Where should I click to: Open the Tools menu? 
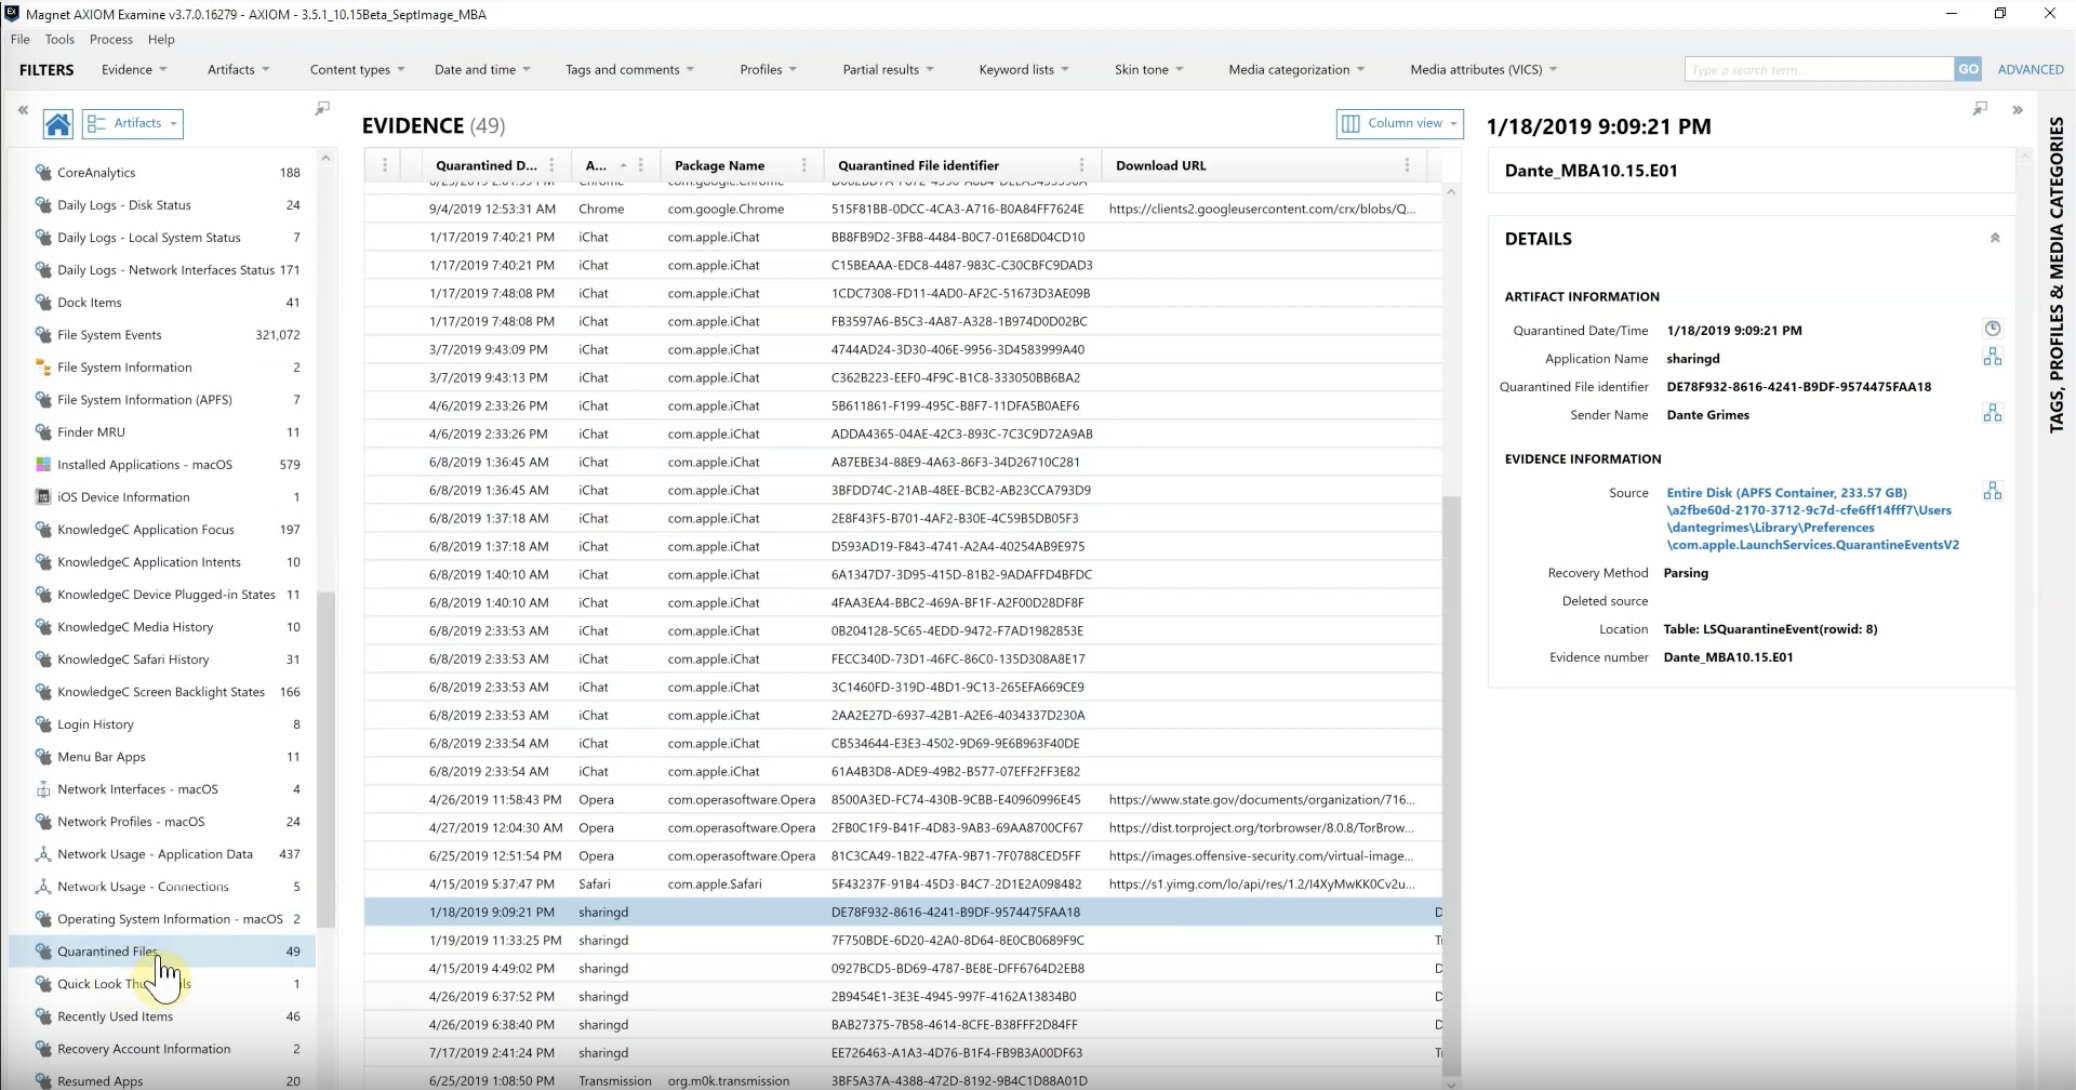[59, 39]
